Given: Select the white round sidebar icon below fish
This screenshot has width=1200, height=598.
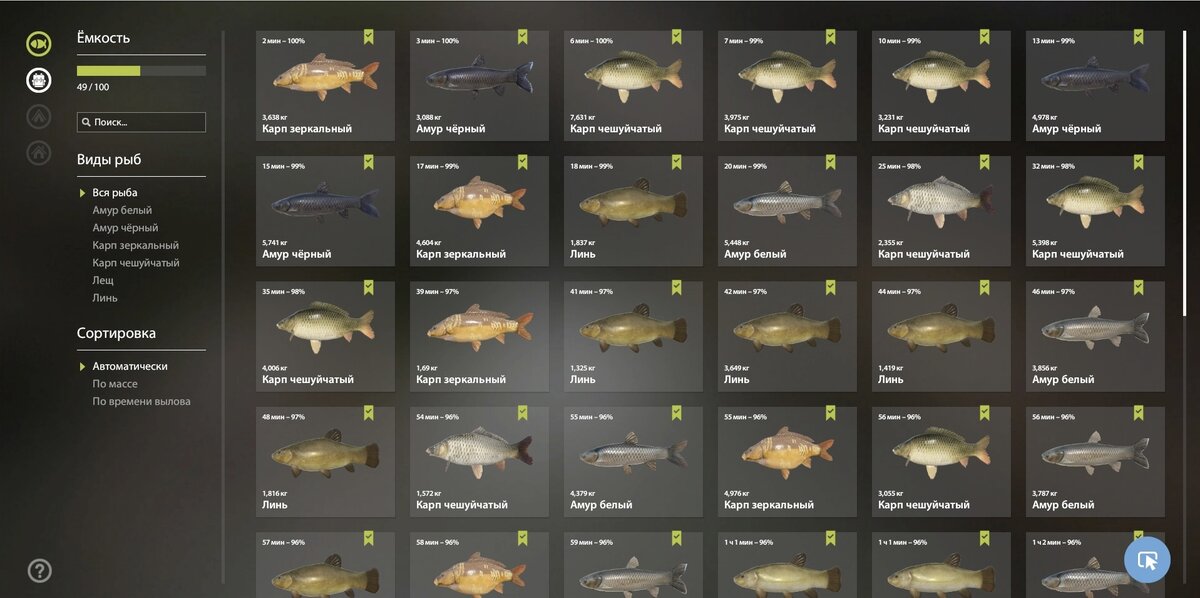Looking at the screenshot, I should [39, 80].
